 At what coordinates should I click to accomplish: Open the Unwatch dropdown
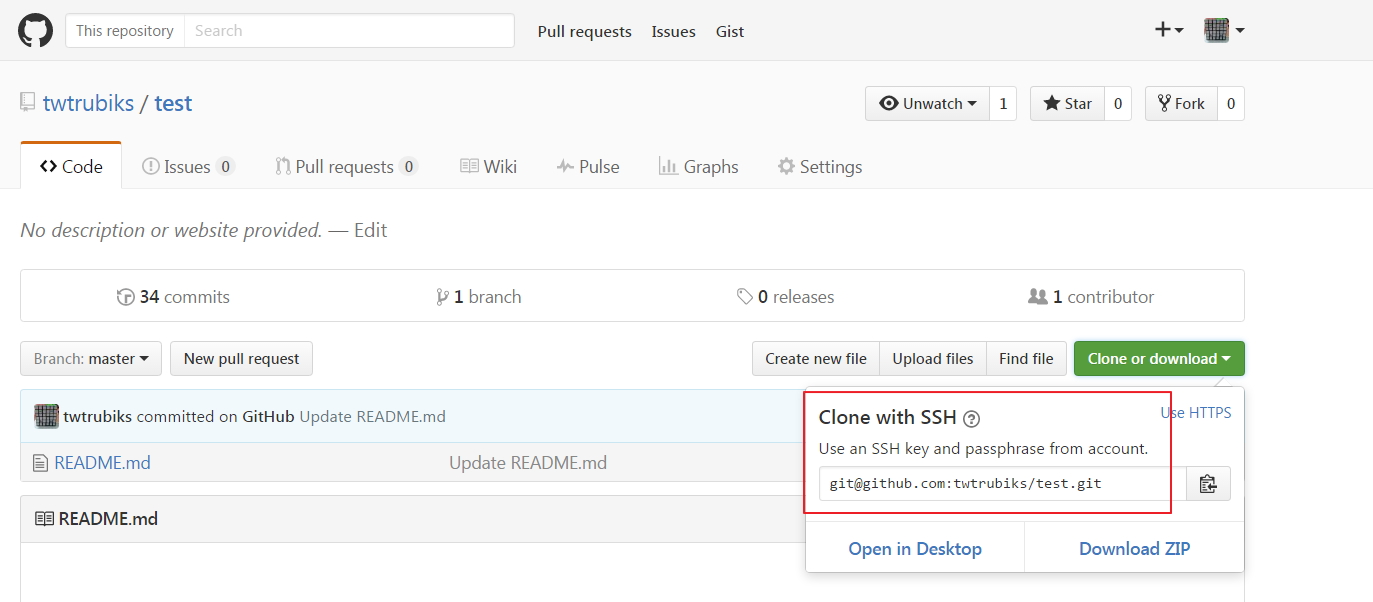927,104
